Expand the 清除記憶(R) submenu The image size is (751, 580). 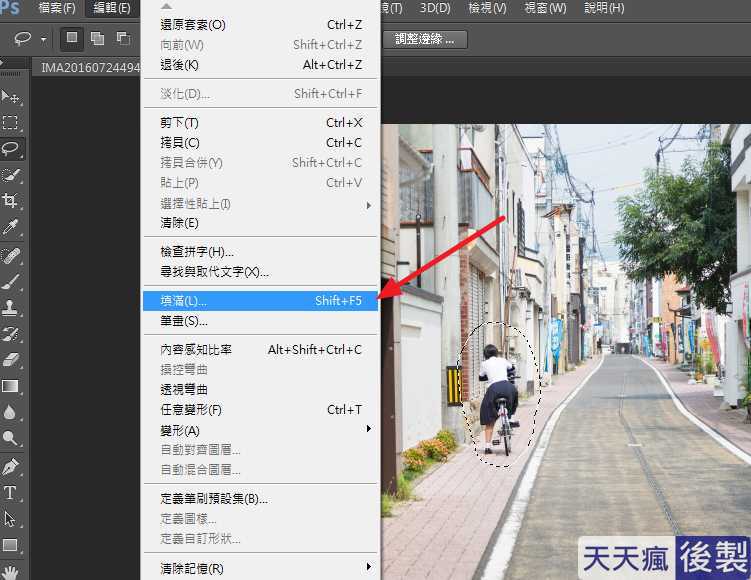[x=261, y=569]
